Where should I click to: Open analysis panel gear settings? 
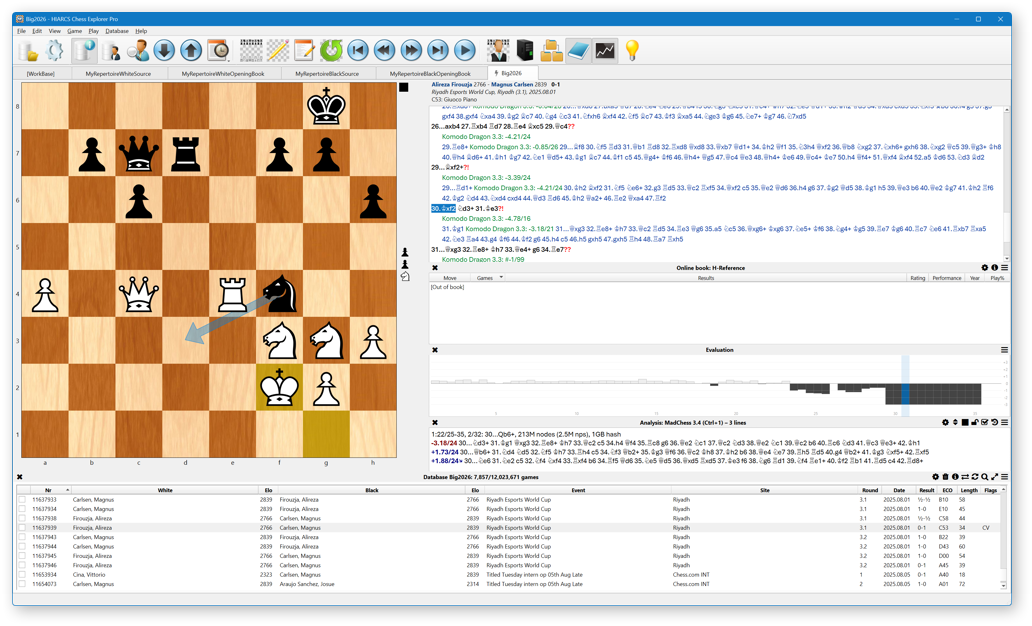(945, 423)
